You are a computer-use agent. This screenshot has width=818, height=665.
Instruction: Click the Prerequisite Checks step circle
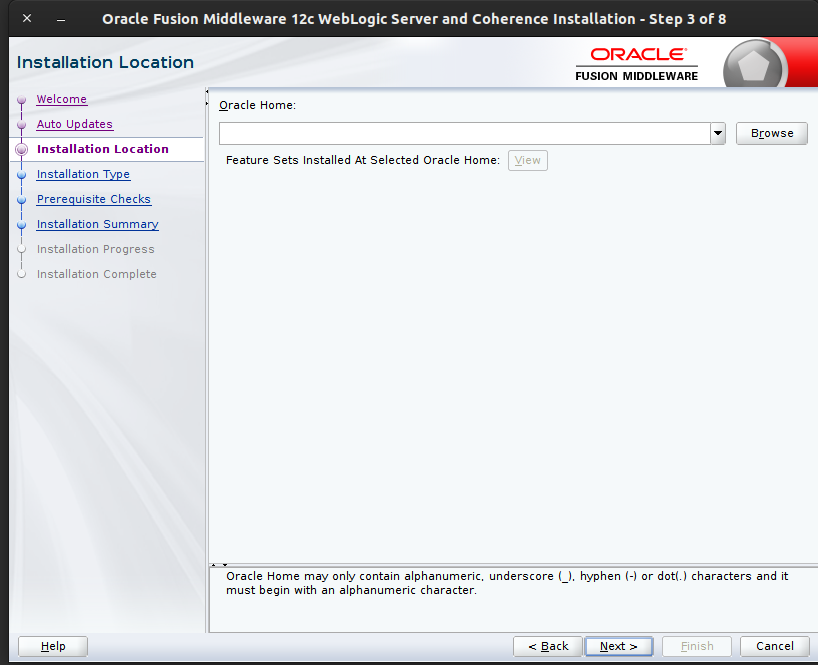click(21, 199)
